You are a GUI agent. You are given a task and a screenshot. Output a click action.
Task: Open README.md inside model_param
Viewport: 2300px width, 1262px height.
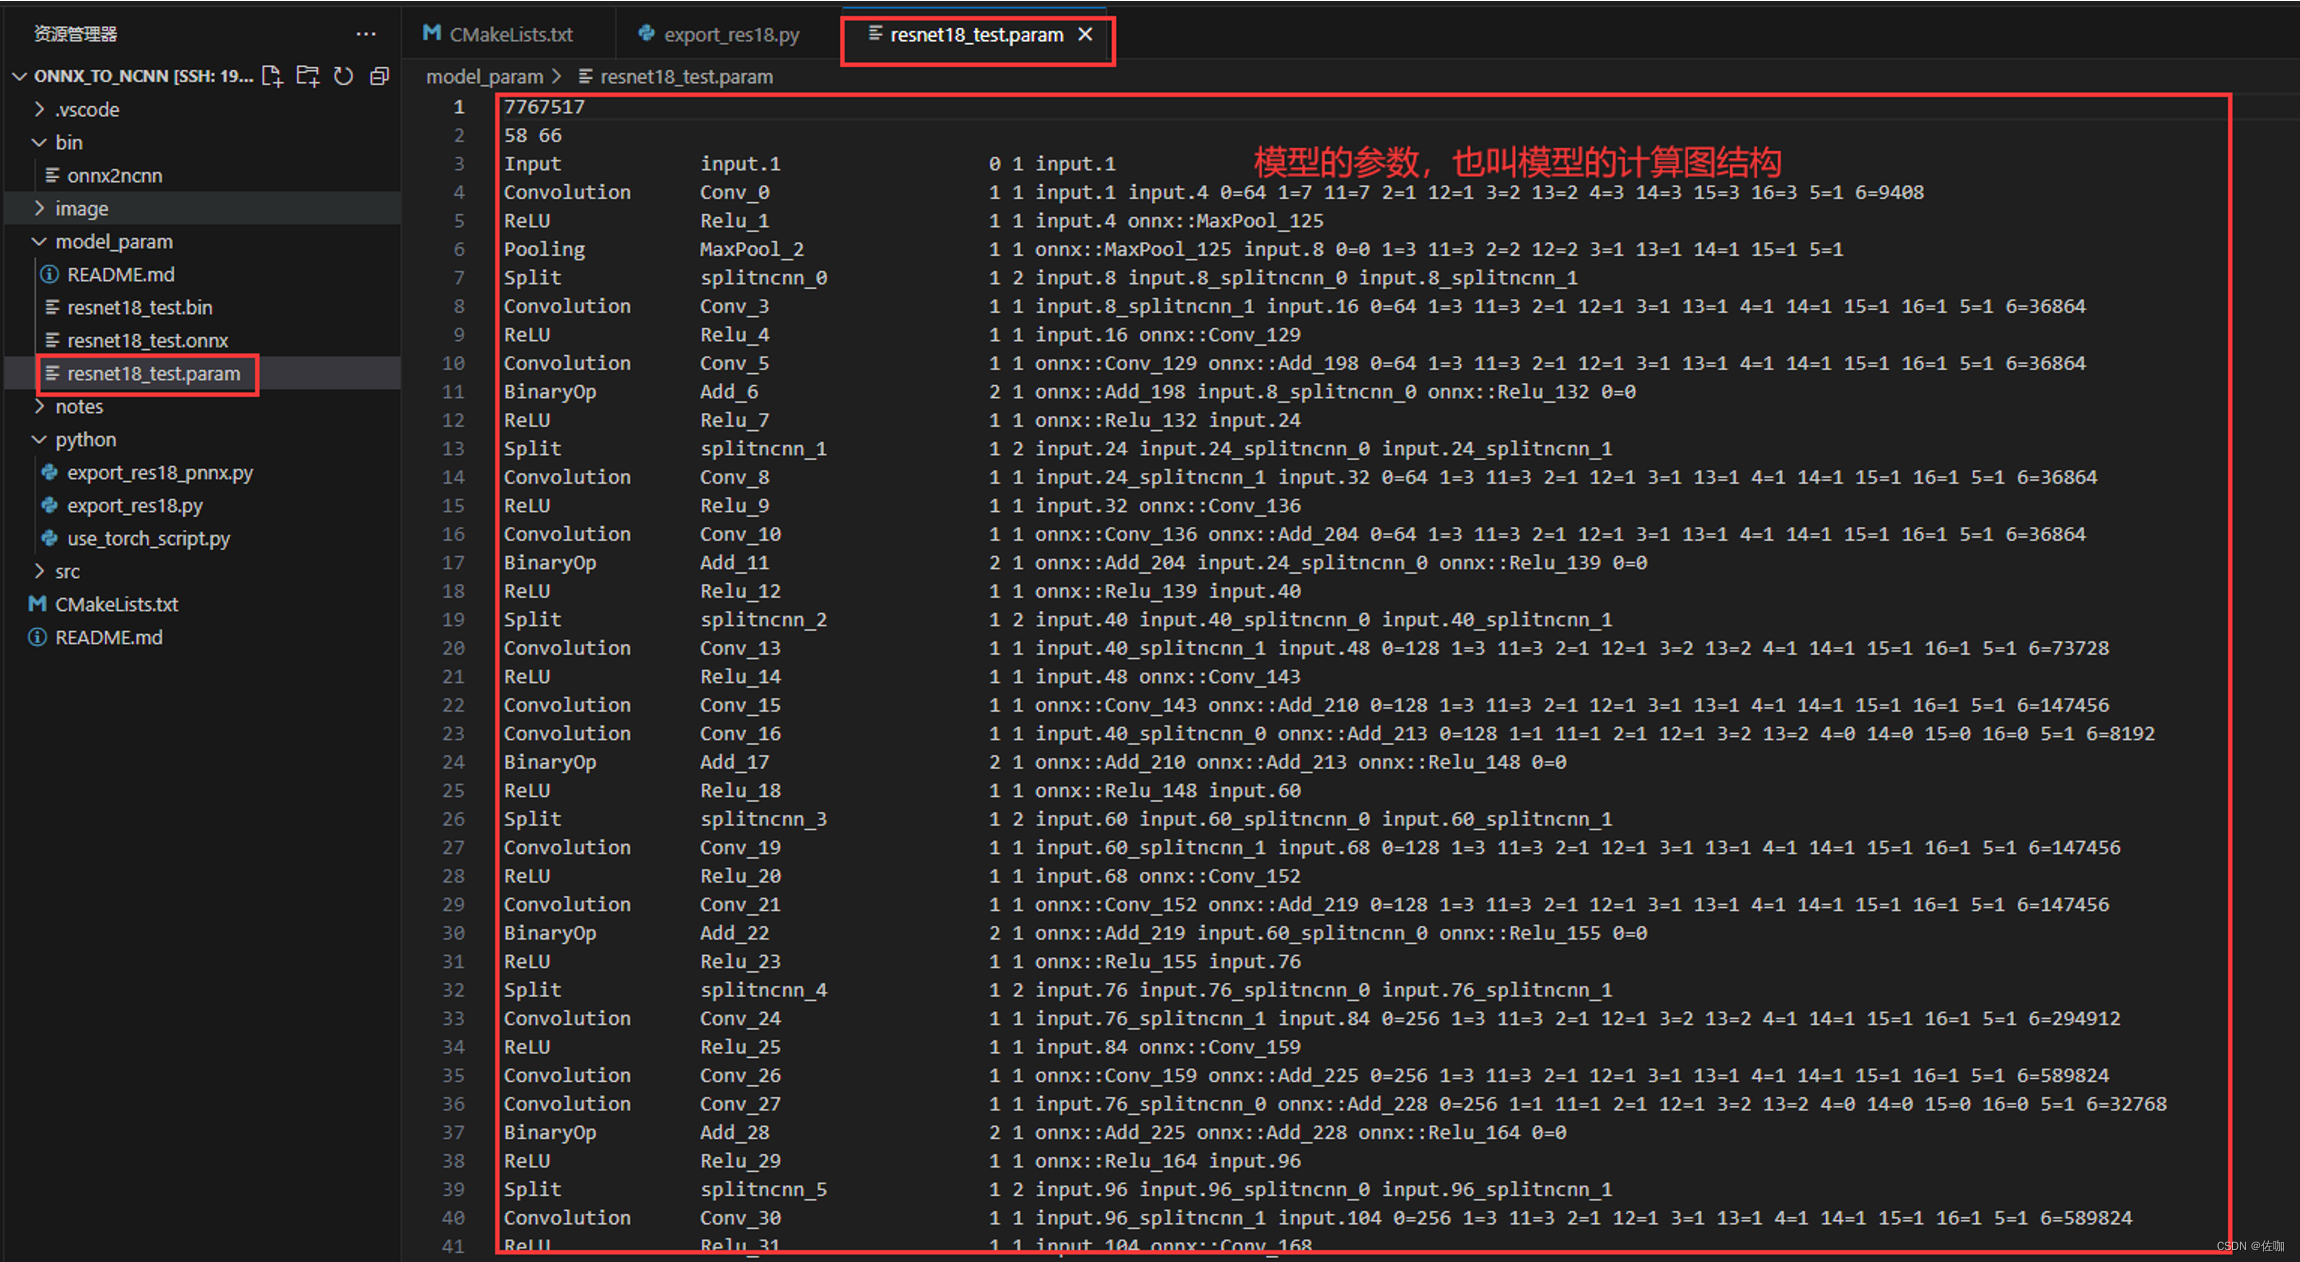pyautogui.click(x=120, y=274)
